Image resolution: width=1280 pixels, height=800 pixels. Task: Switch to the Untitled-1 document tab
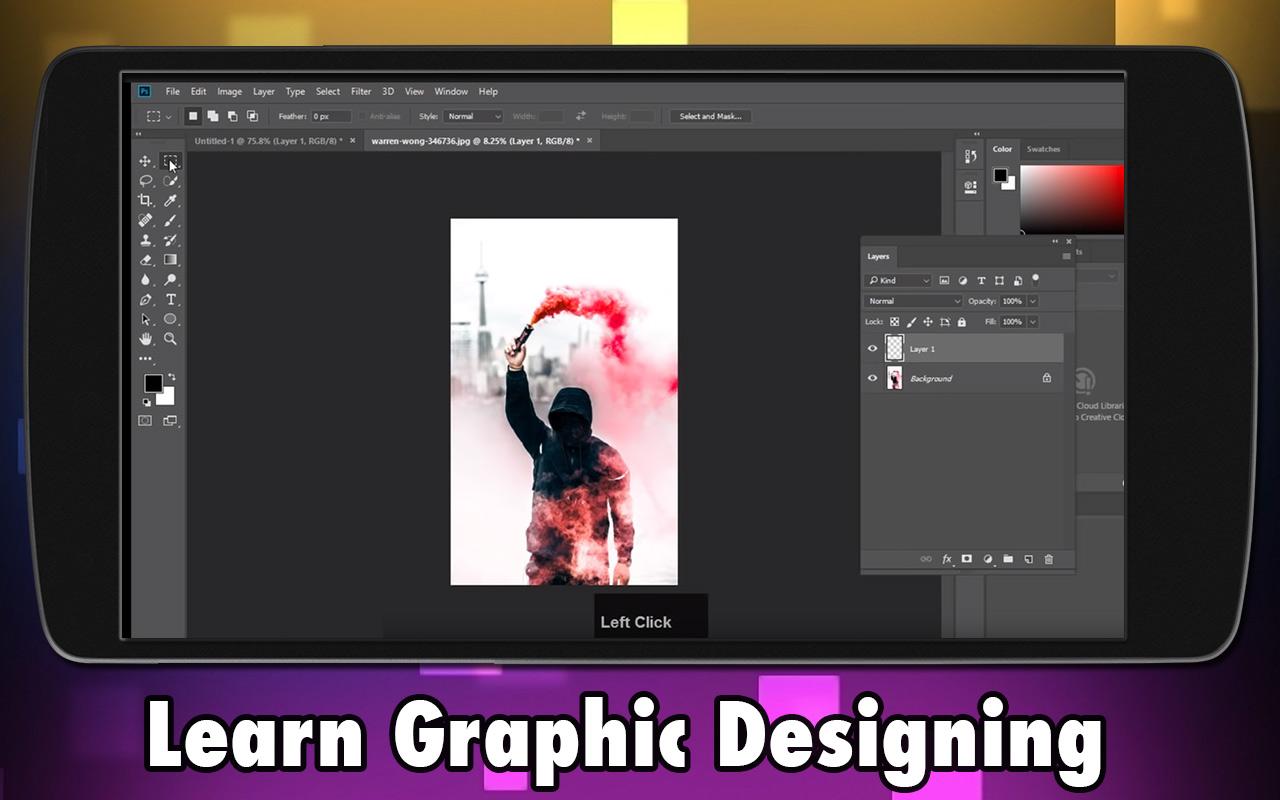point(267,141)
